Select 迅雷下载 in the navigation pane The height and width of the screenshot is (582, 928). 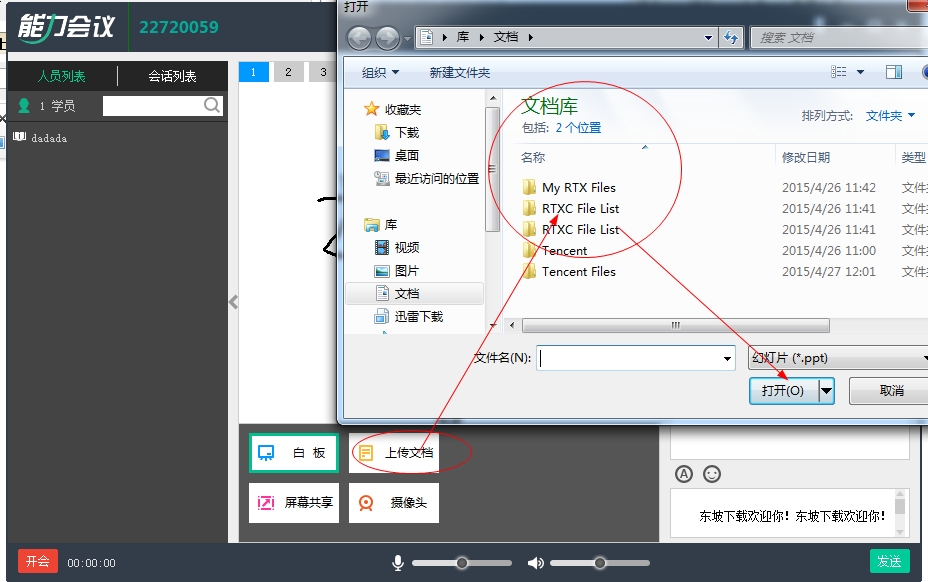point(409,317)
